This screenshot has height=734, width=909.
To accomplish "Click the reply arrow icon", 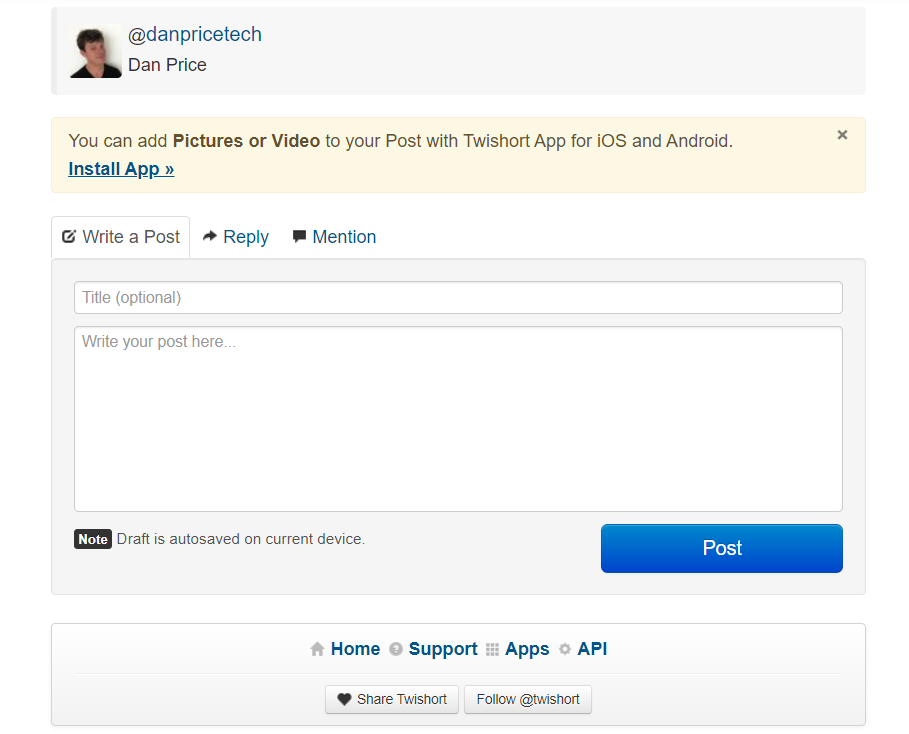I will pos(210,237).
